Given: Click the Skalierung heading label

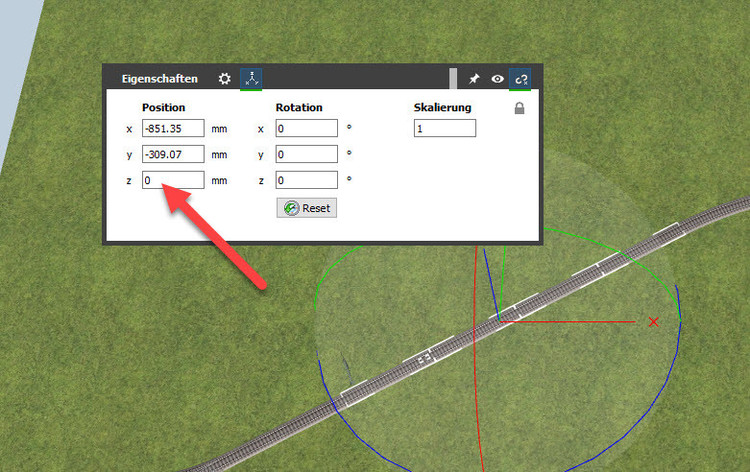Looking at the screenshot, I should (x=442, y=107).
